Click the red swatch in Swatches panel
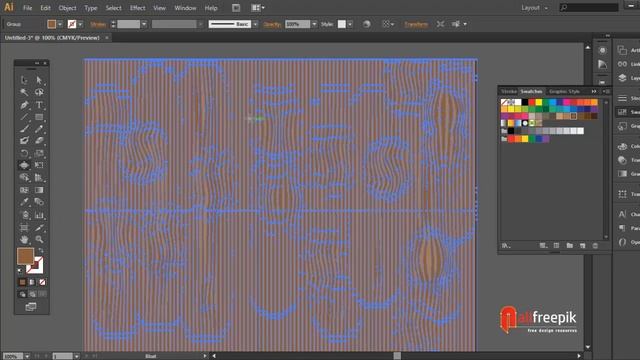The height and width of the screenshot is (360, 640). click(x=531, y=102)
